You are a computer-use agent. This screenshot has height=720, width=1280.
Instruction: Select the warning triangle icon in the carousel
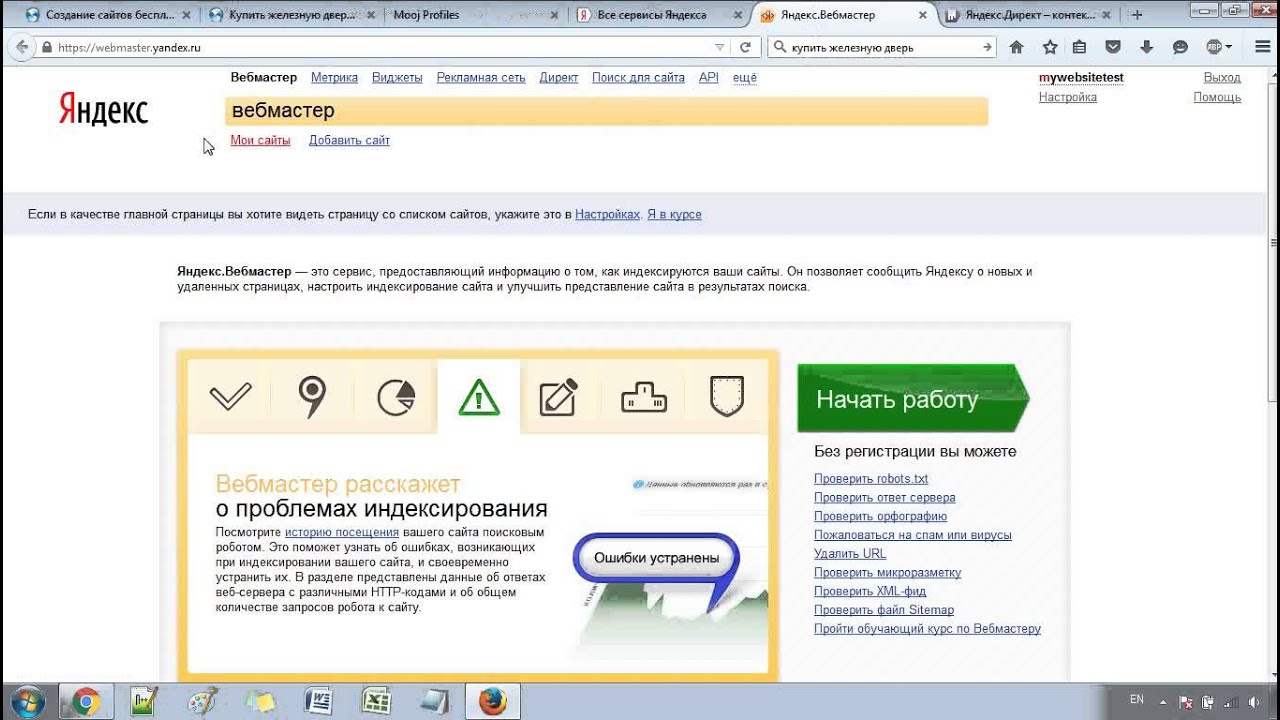[479, 397]
